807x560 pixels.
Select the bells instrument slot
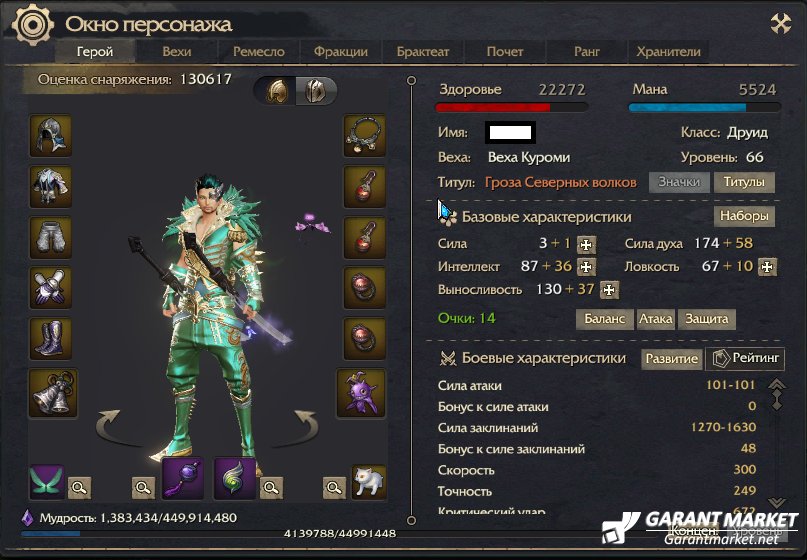click(x=53, y=393)
